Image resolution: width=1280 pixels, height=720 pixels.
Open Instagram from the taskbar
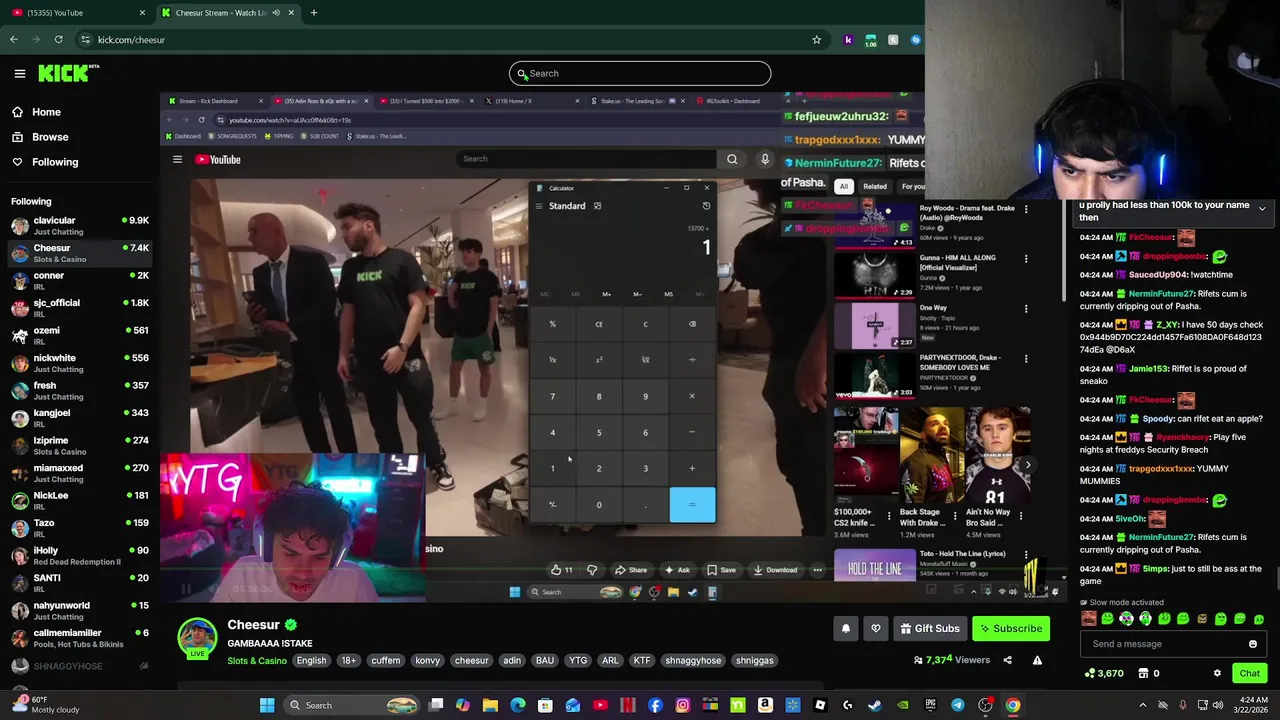pos(683,705)
